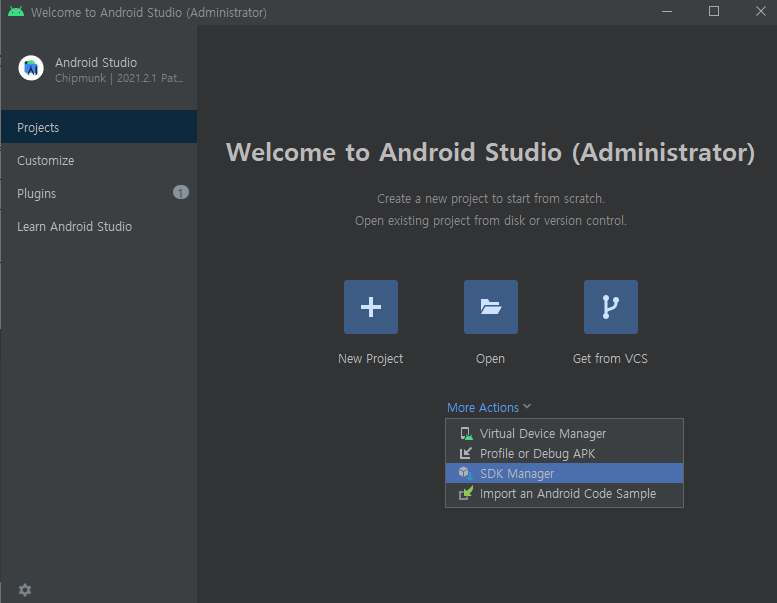777x603 pixels.
Task: Open SDK Manager from More Actions
Action: click(564, 473)
